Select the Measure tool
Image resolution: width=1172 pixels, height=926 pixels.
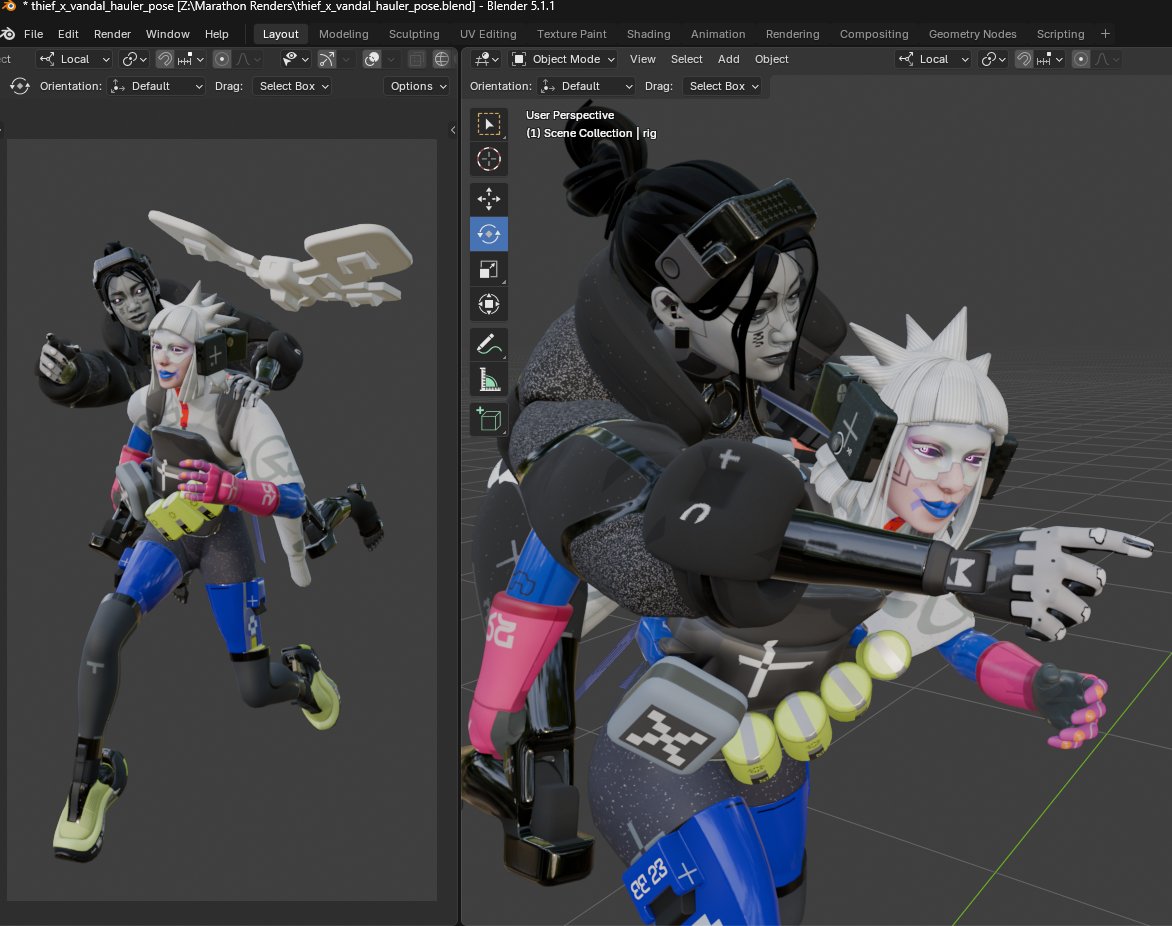[489, 380]
